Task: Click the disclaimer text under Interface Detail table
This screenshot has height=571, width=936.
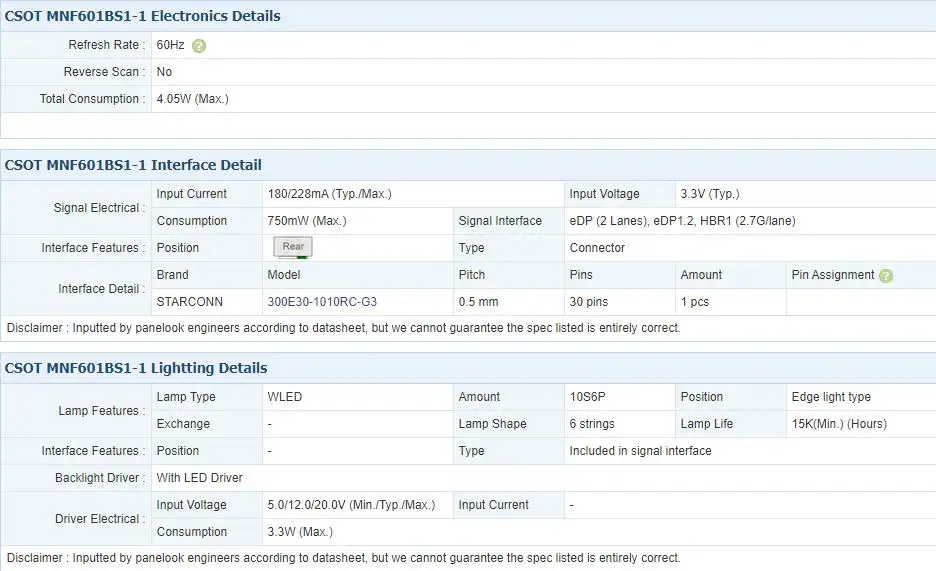Action: click(343, 328)
